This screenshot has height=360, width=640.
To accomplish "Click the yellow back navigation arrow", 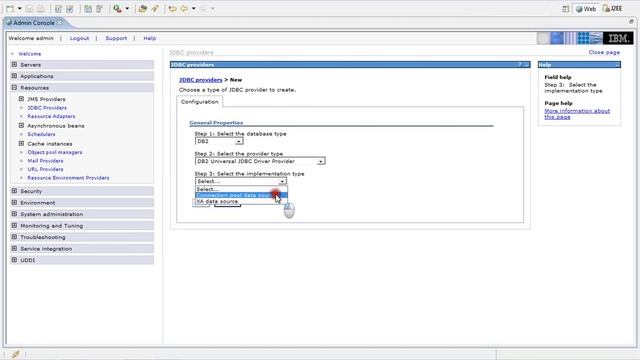I will (184, 9).
